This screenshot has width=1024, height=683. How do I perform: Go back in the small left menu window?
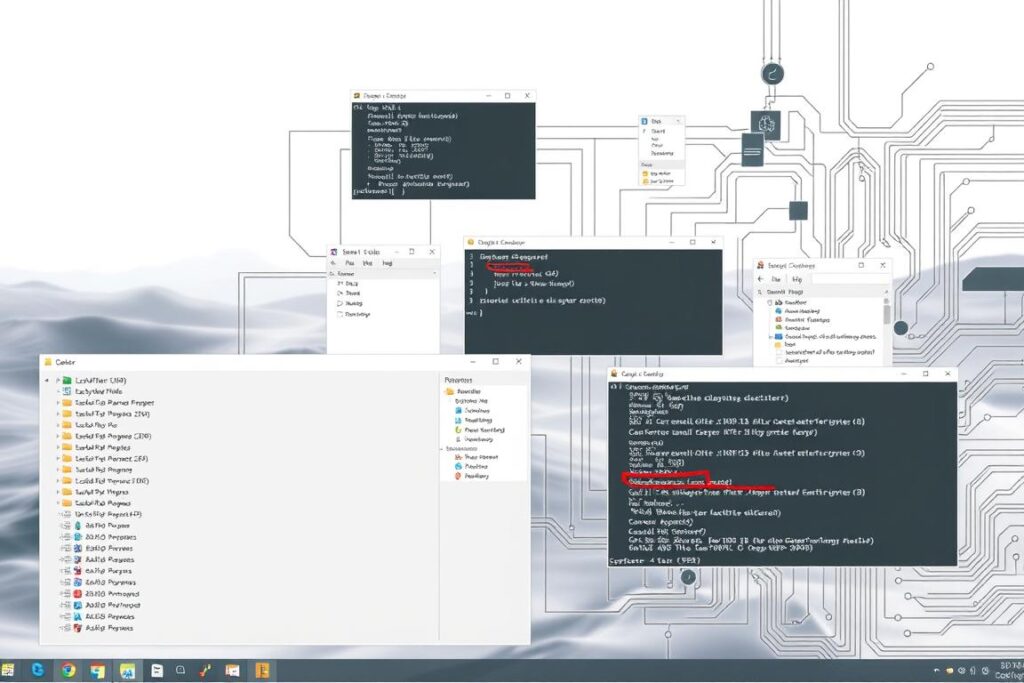click(x=334, y=263)
